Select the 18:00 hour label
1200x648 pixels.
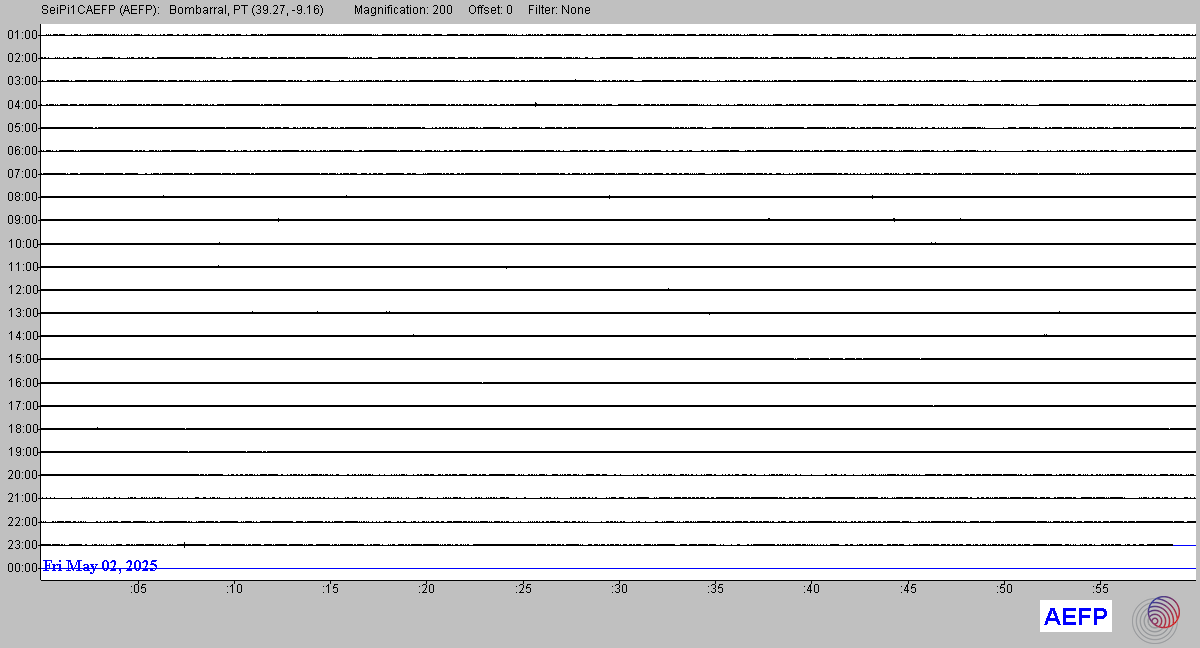(x=22, y=429)
